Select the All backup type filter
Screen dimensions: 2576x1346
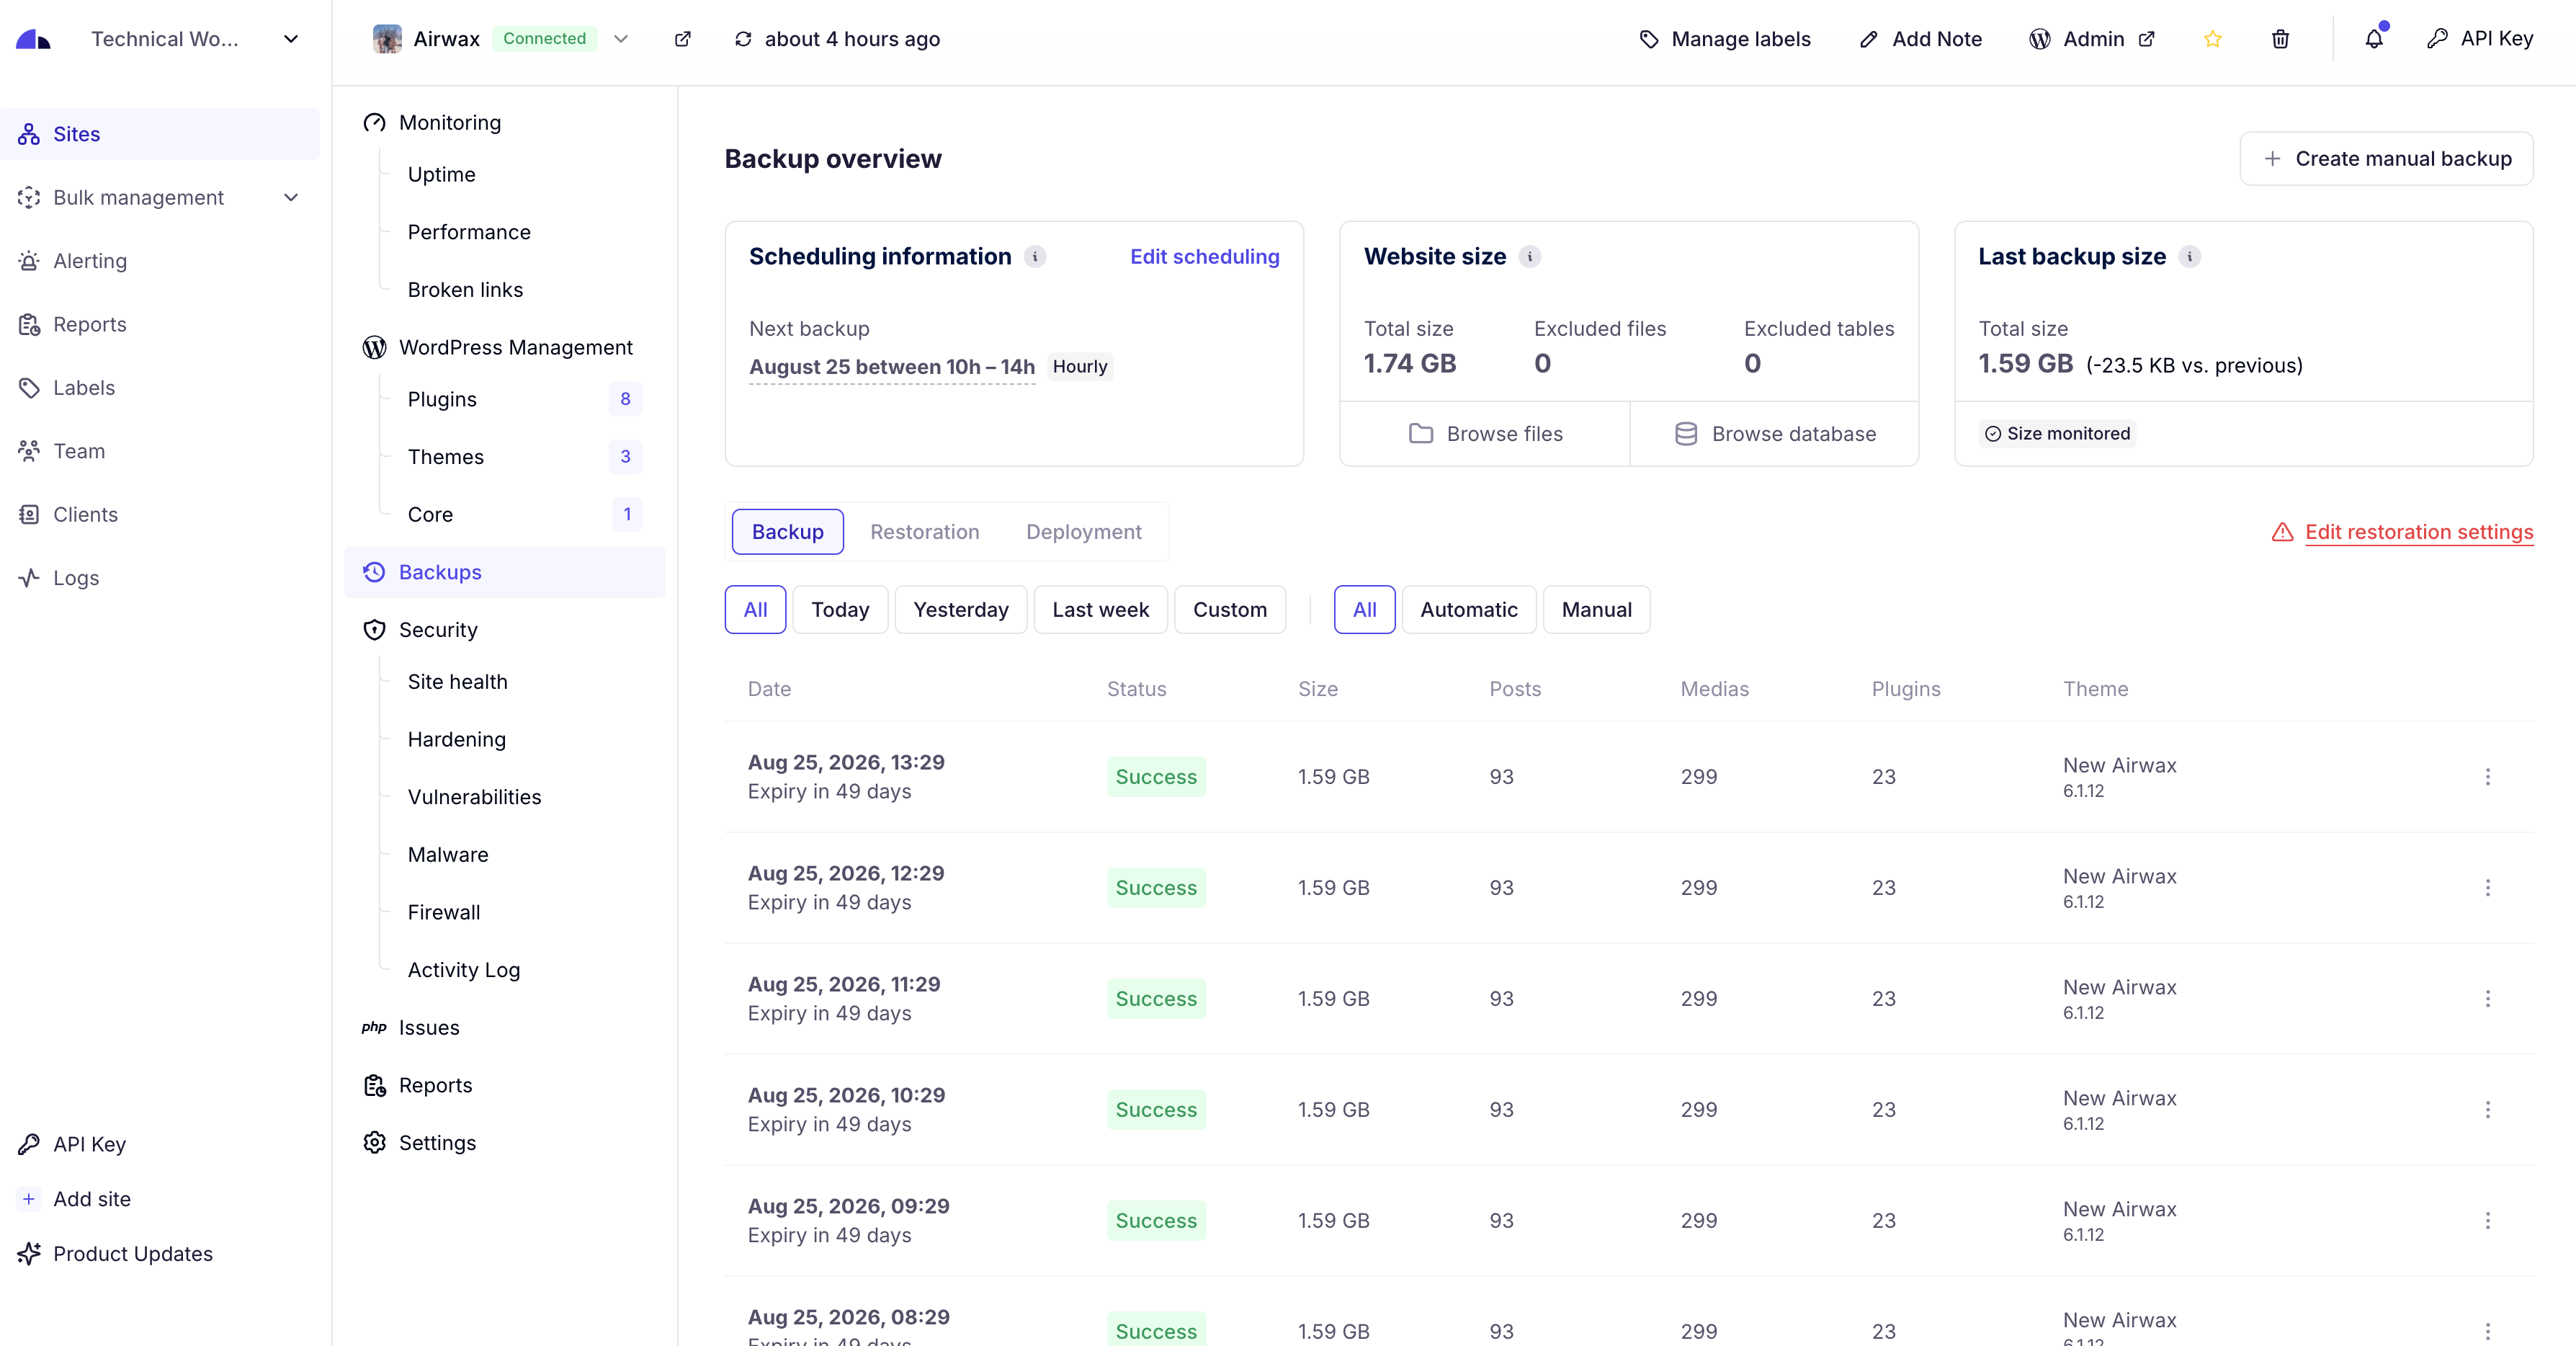1364,610
